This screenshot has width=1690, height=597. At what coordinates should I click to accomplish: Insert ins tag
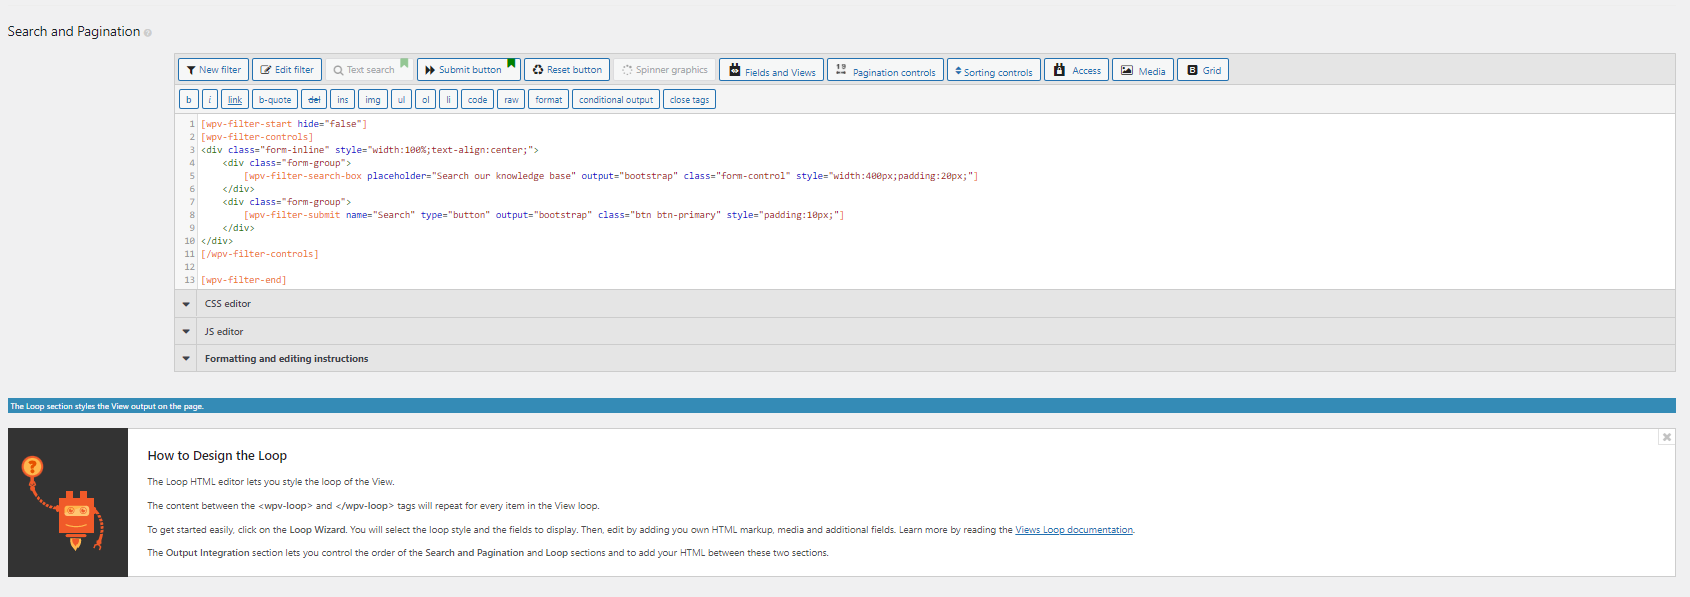343,100
